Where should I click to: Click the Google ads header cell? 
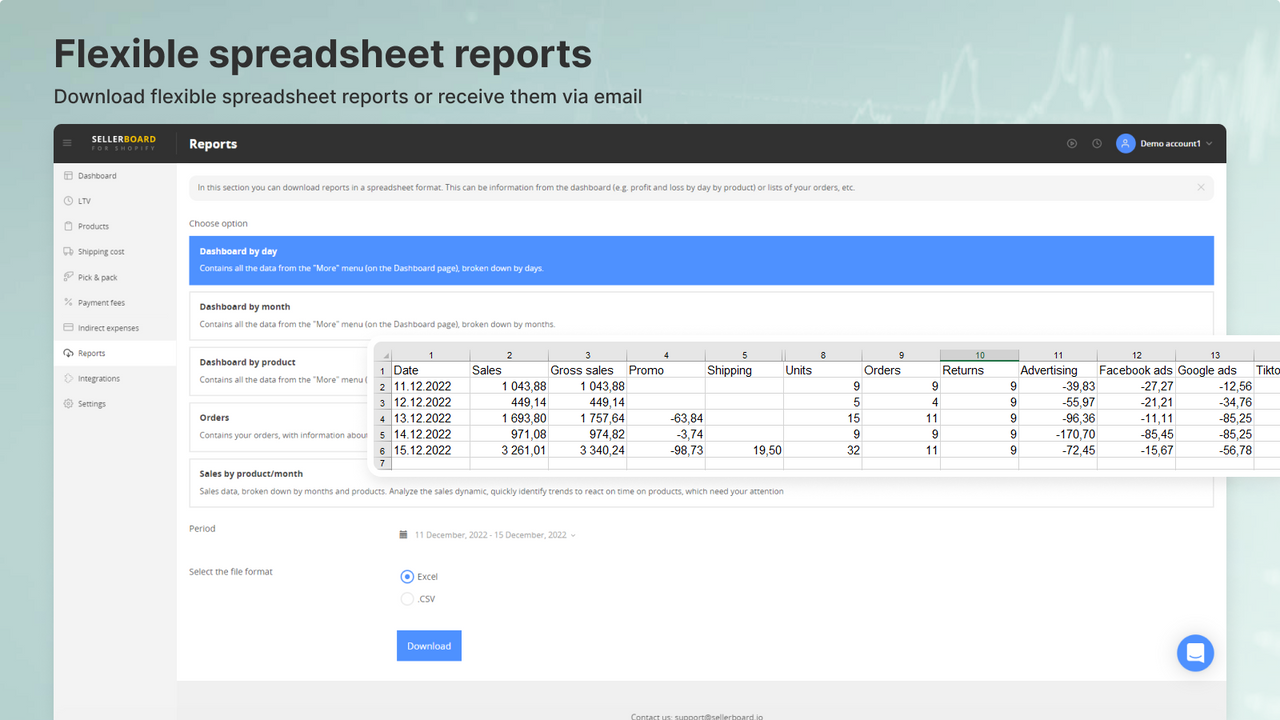(1214, 370)
